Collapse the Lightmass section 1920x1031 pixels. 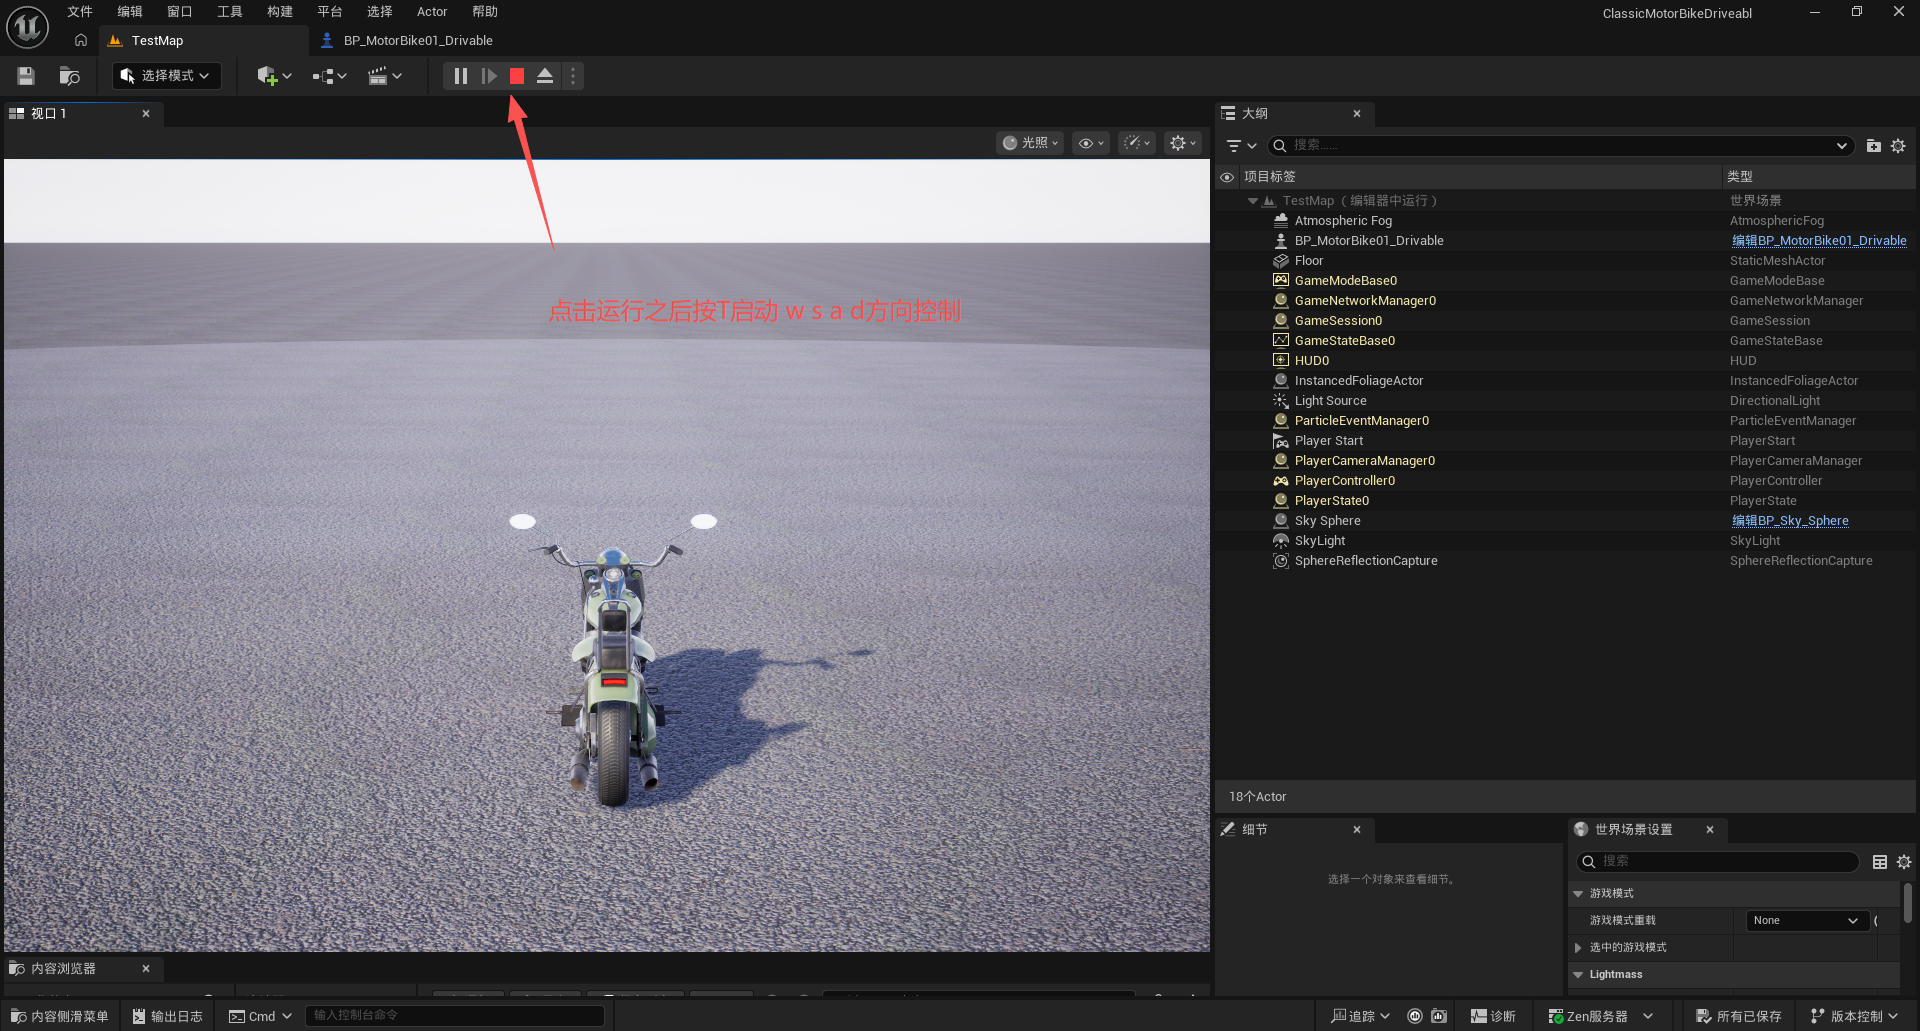[1578, 975]
